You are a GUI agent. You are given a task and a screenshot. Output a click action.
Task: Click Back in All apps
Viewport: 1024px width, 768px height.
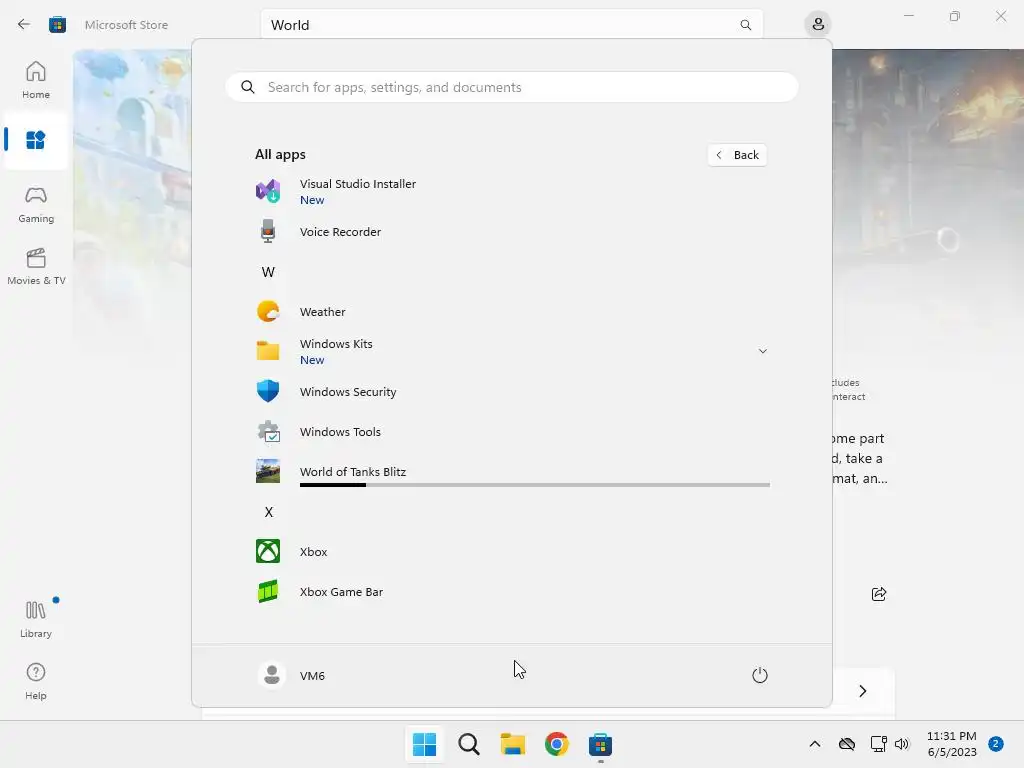[x=737, y=155]
